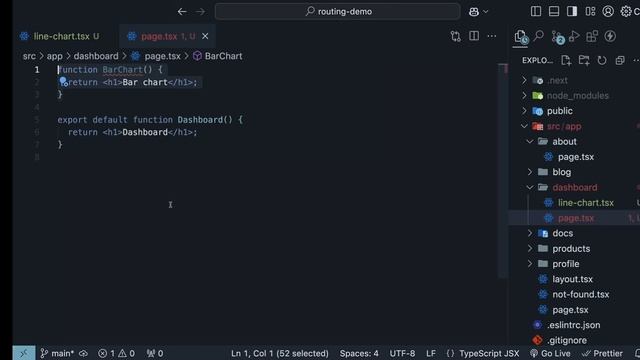Viewport: 640px width, 360px height.
Task: Open changes compare icon in editor toolbar
Action: point(456,36)
